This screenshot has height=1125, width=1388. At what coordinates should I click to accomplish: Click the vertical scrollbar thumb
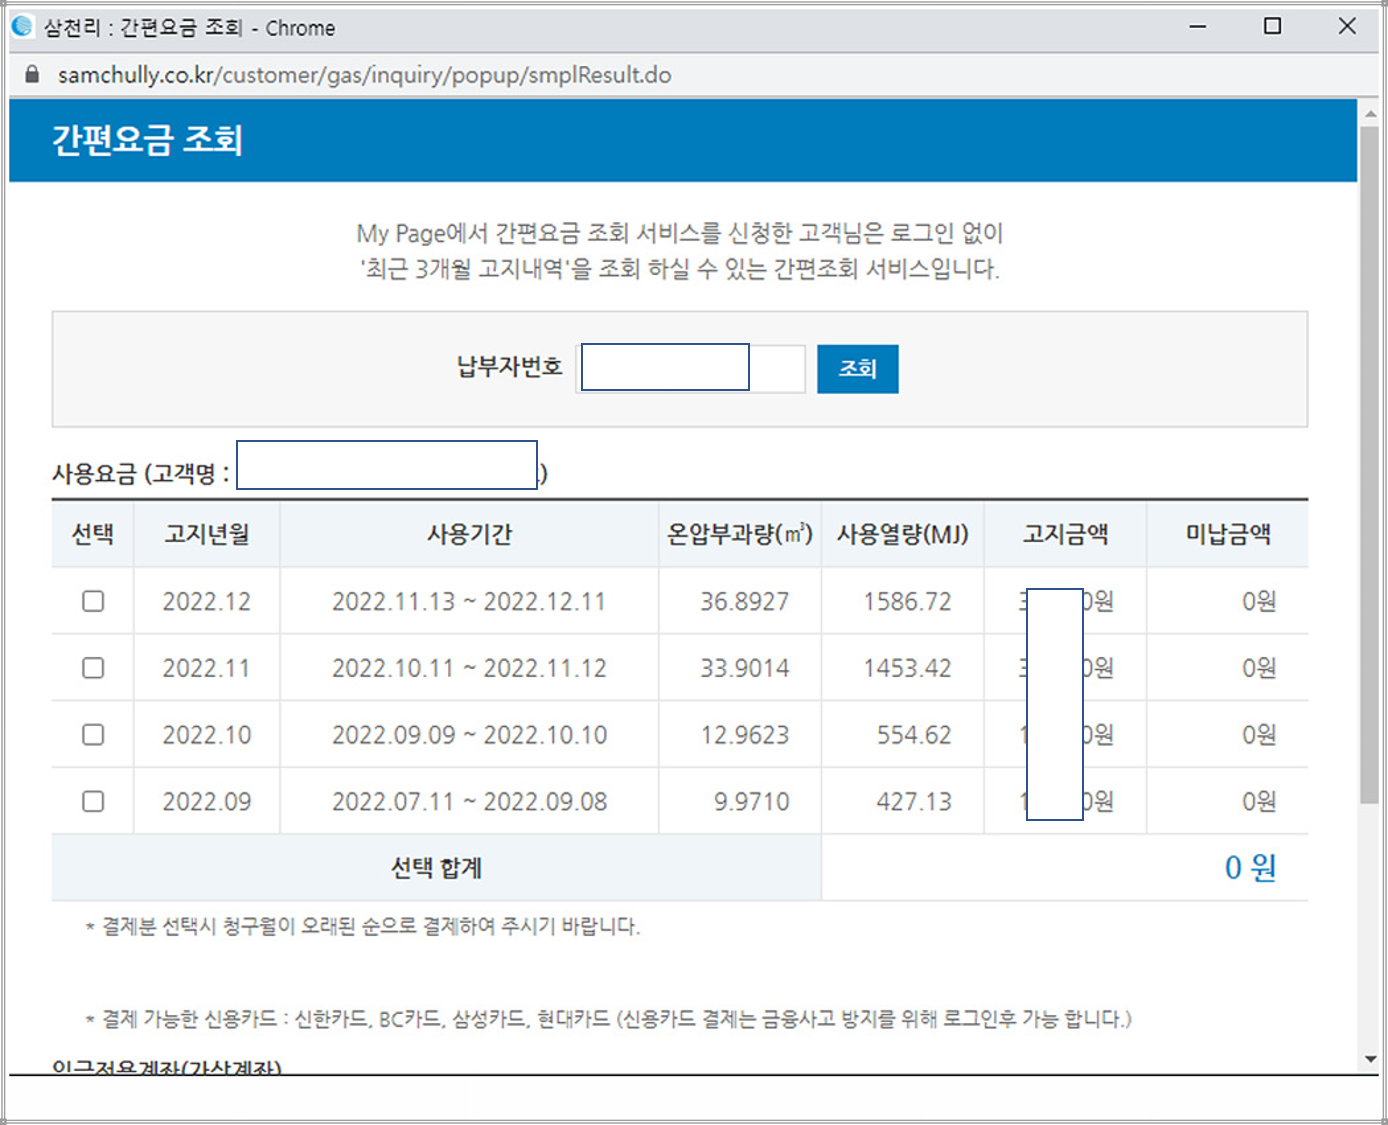[x=1369, y=465]
